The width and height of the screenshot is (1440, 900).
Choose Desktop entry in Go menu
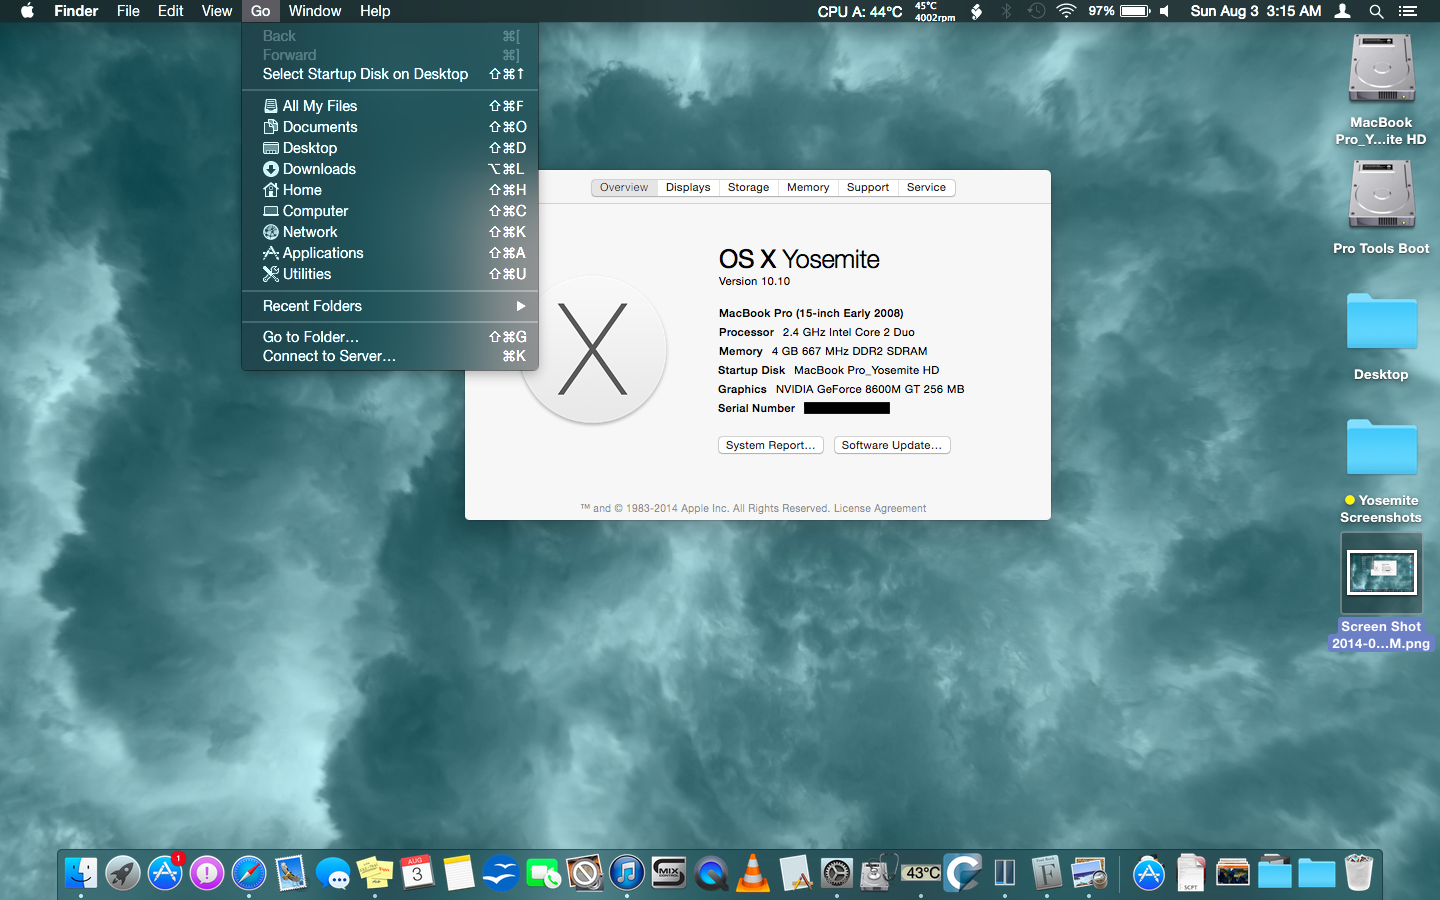pos(390,148)
